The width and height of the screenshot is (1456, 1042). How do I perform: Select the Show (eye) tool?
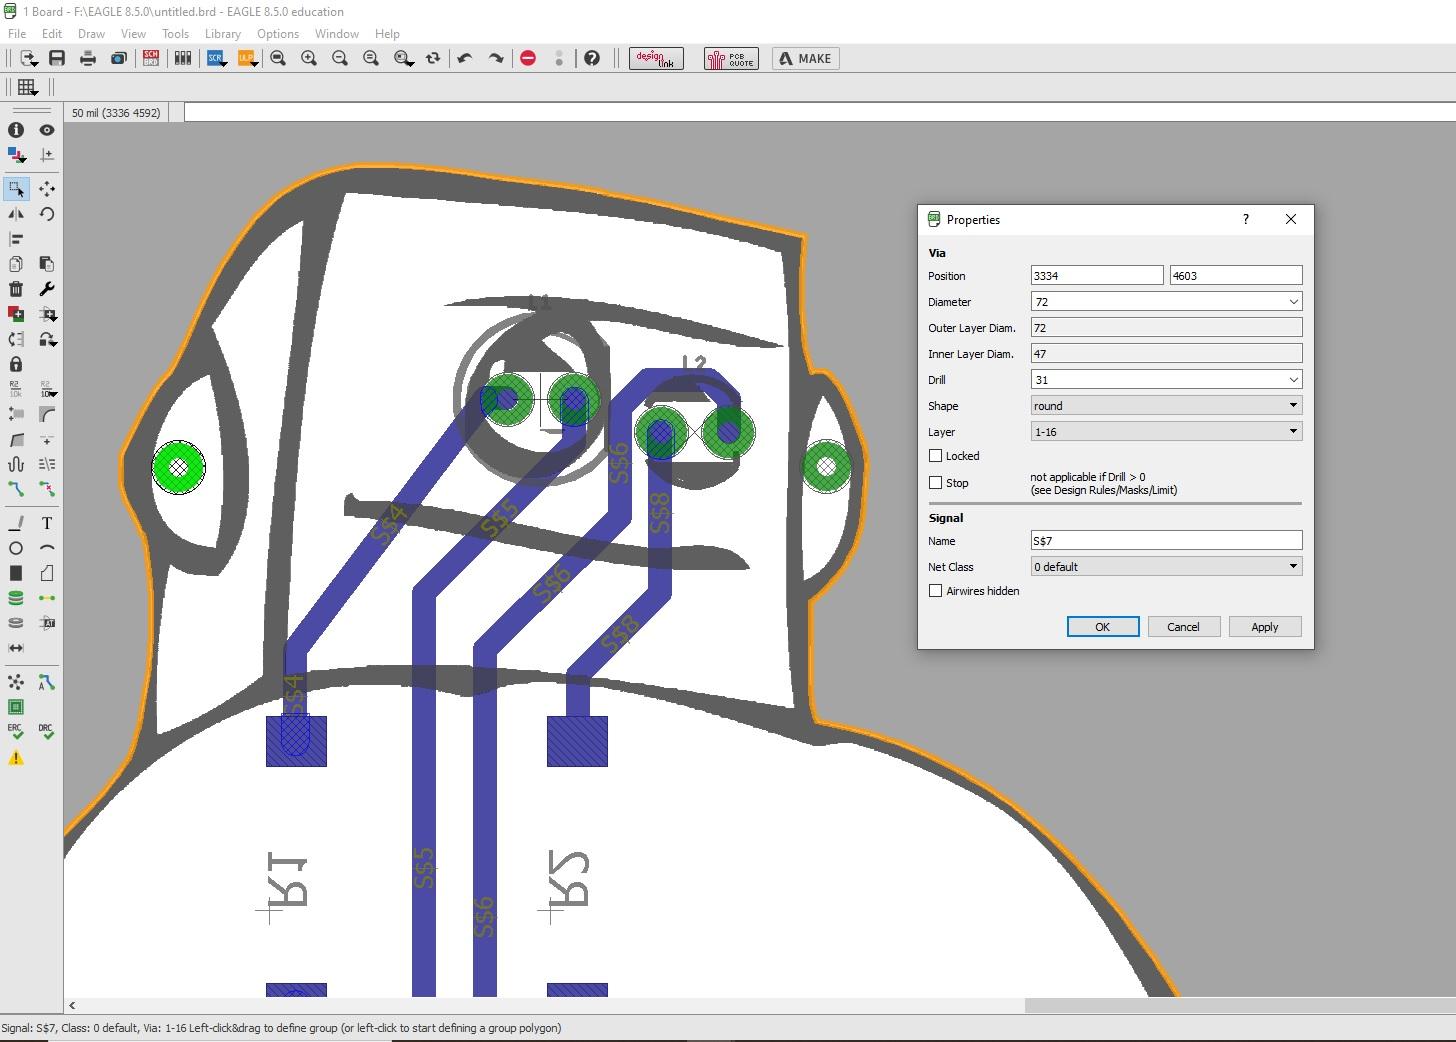(x=46, y=130)
